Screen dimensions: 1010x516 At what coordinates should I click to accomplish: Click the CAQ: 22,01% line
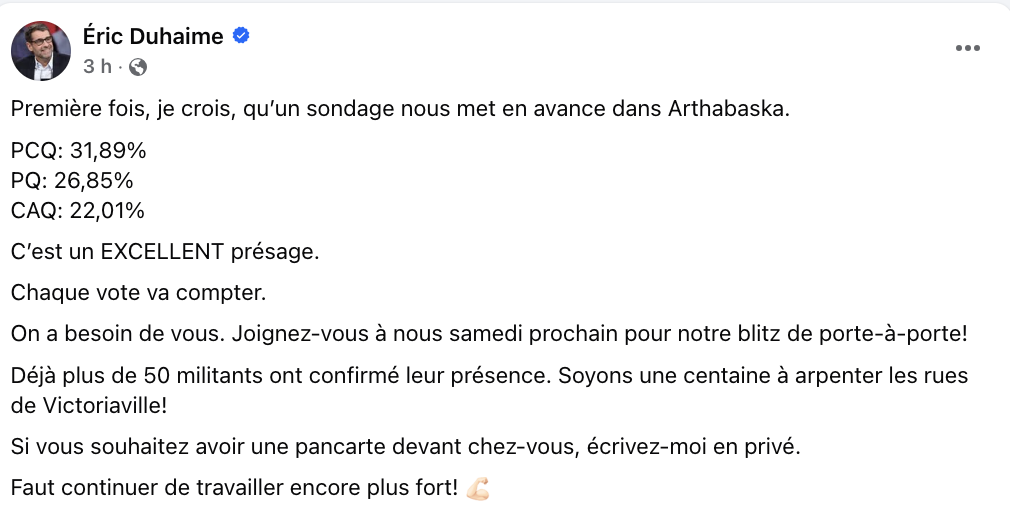(x=78, y=211)
